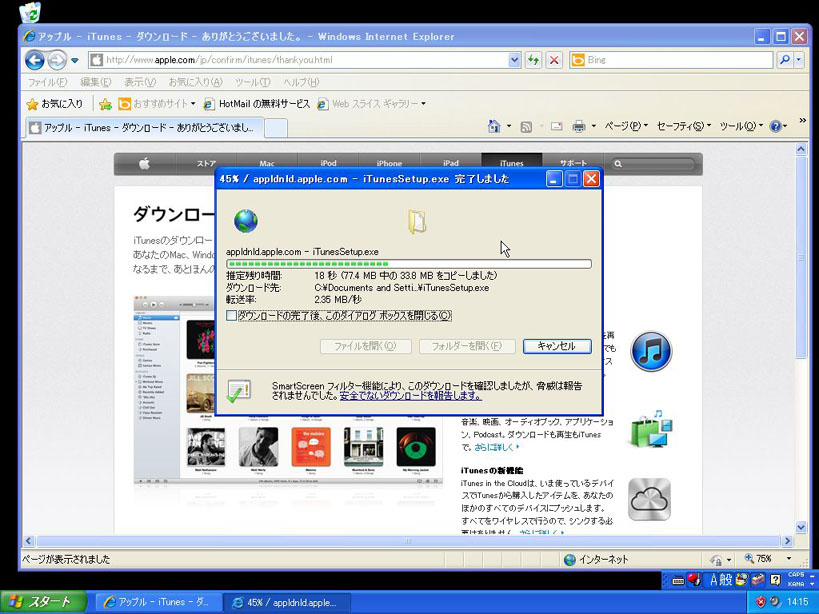Click the さらに詳しく link under iTunes description
Image resolution: width=819 pixels, height=614 pixels.
(x=497, y=447)
